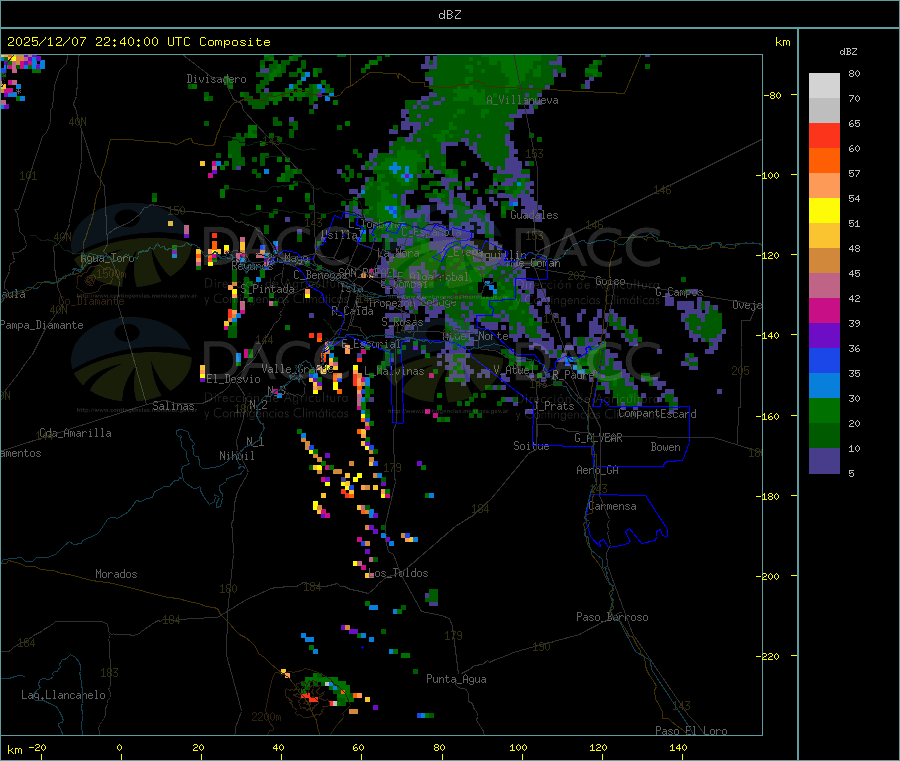Screen dimensions: 900x761
Task: Click the timestamp 2025/12/07 22:40:00 UTC Composite
Action: (138, 42)
